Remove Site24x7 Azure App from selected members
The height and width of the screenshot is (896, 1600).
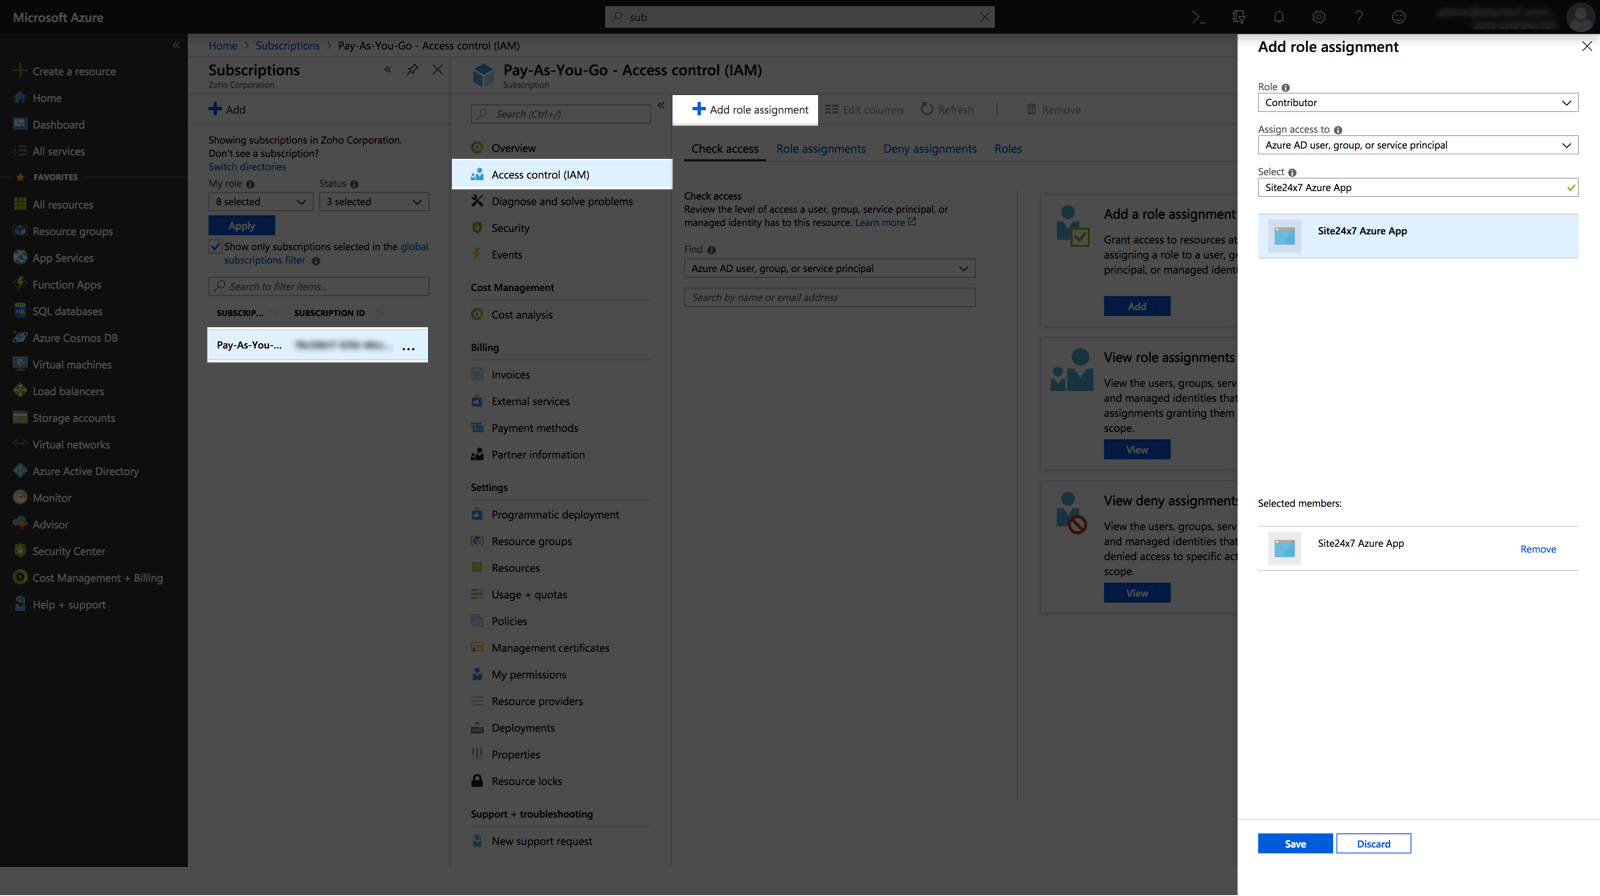[1538, 549]
